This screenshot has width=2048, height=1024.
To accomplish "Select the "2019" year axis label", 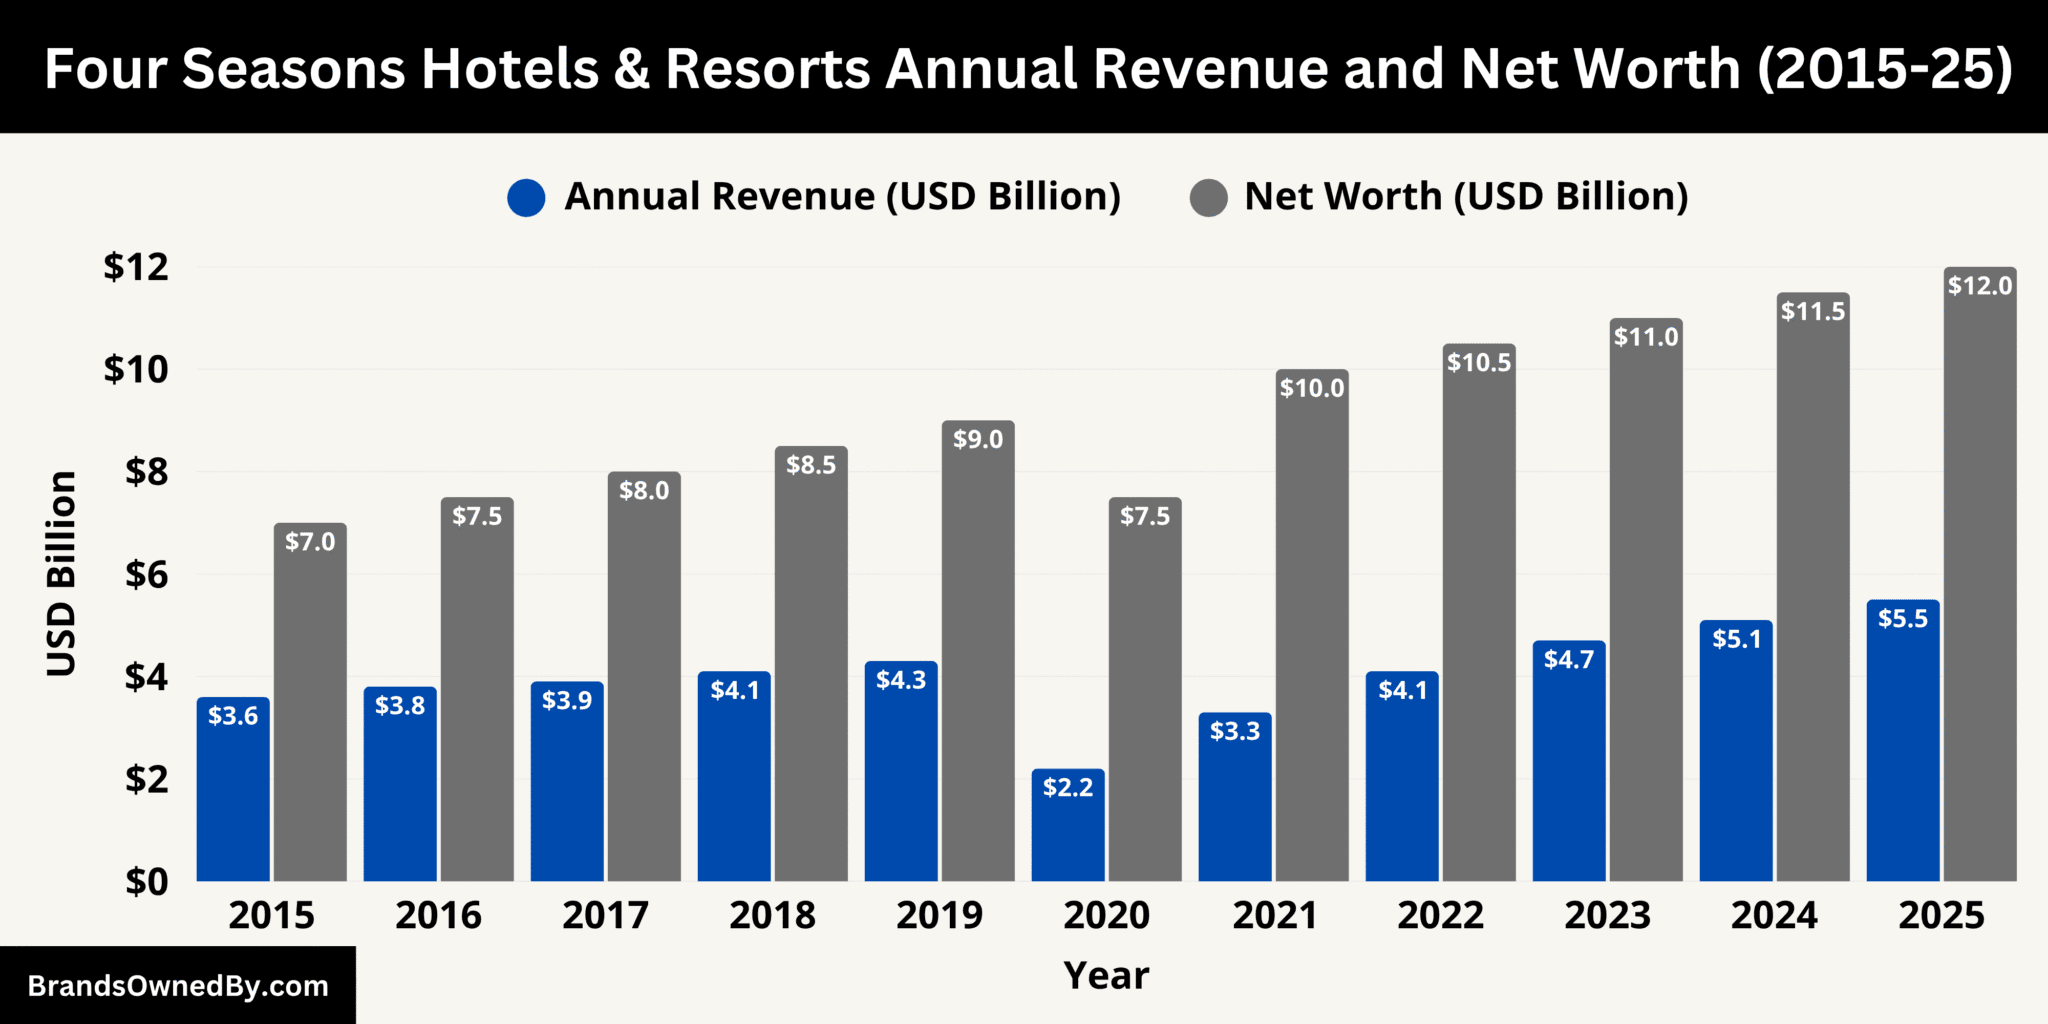I will 939,916.
